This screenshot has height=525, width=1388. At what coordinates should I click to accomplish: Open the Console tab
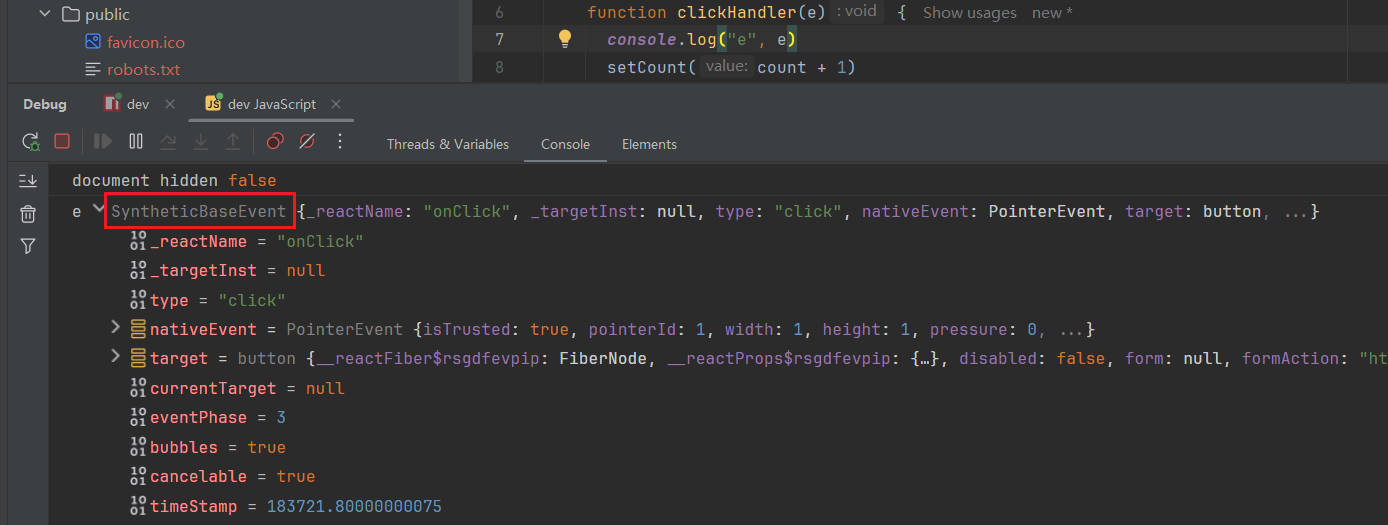565,144
